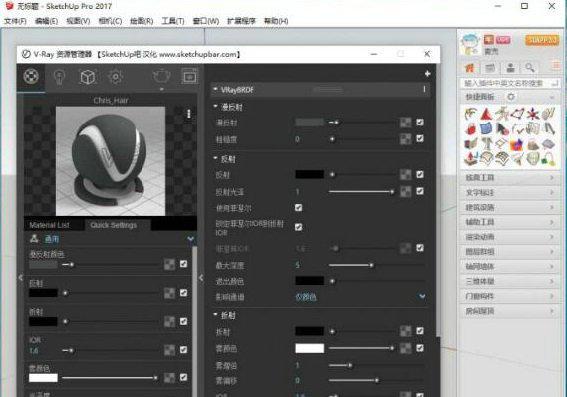
Task: Click the orange button at top of plugin panel
Action: 542,40
